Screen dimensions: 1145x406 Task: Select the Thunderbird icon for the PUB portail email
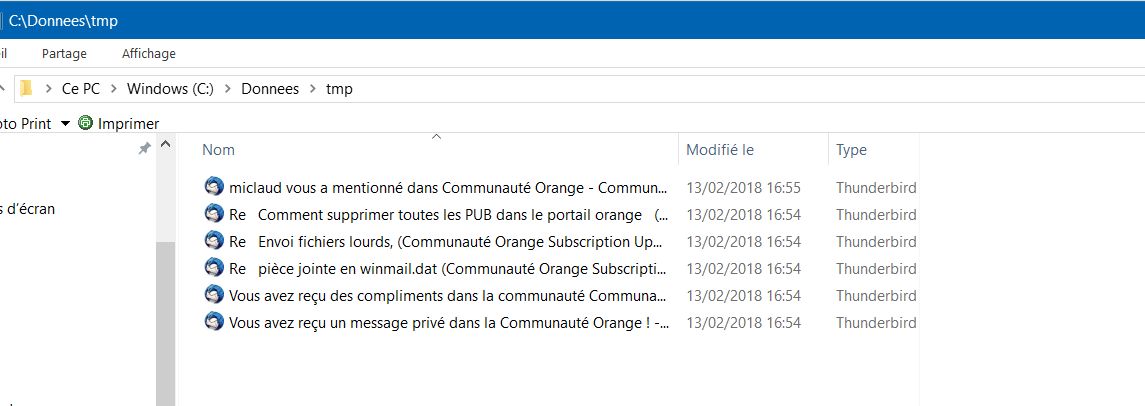click(213, 214)
